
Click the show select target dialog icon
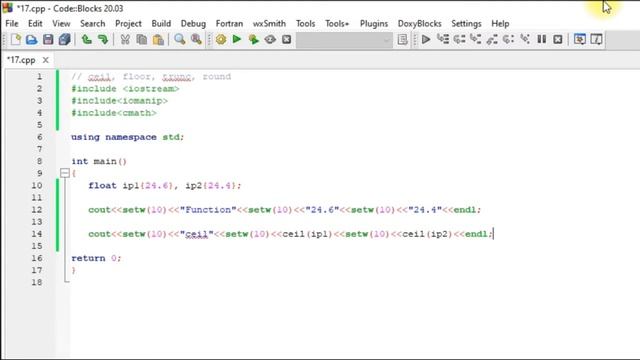click(402, 40)
